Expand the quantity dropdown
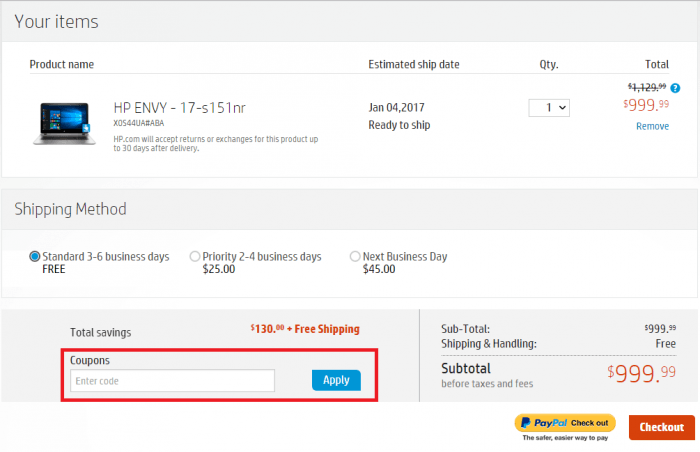 (x=549, y=107)
